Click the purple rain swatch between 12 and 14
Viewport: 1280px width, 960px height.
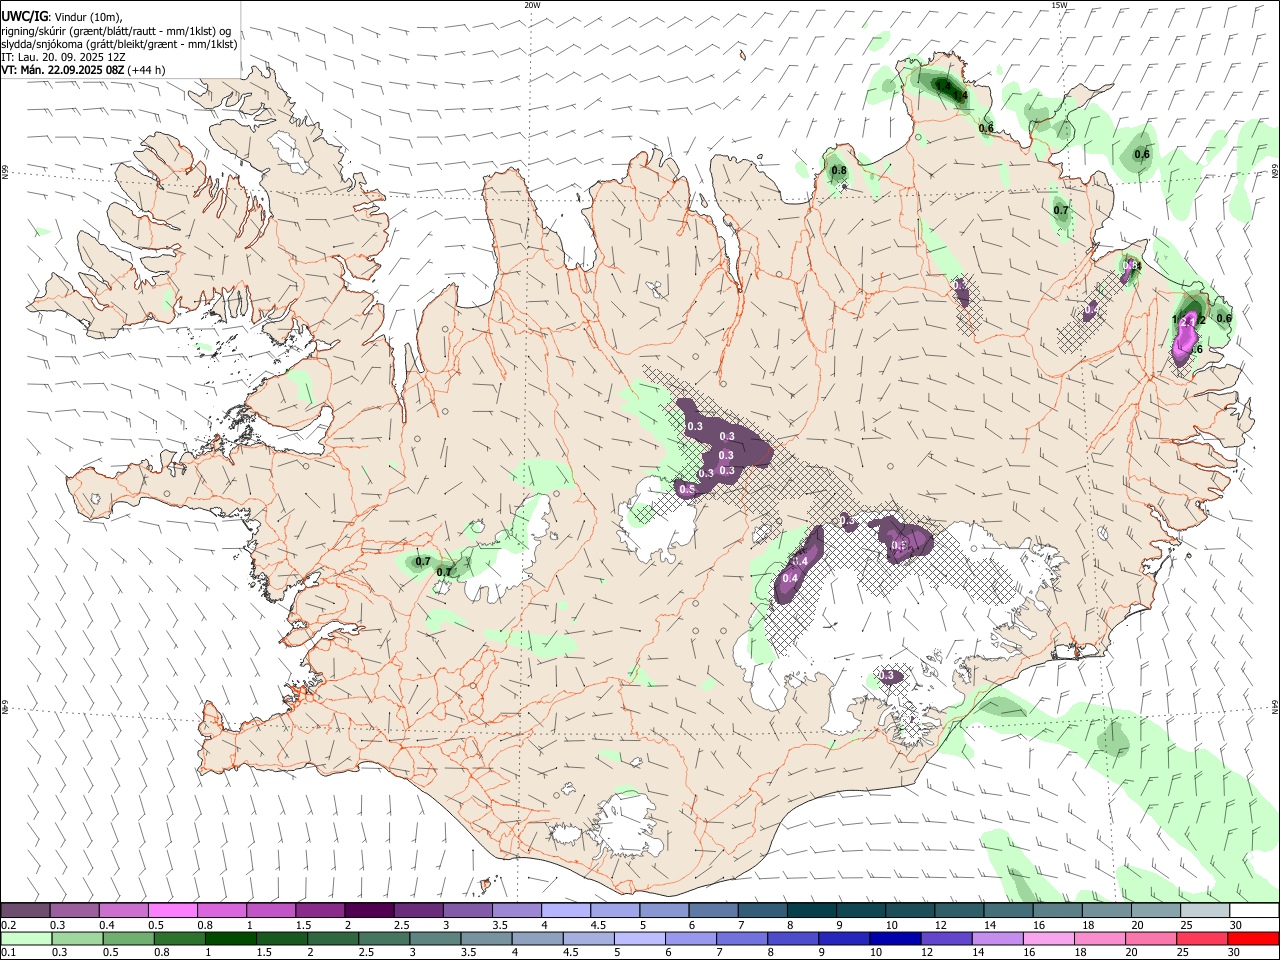click(947, 938)
